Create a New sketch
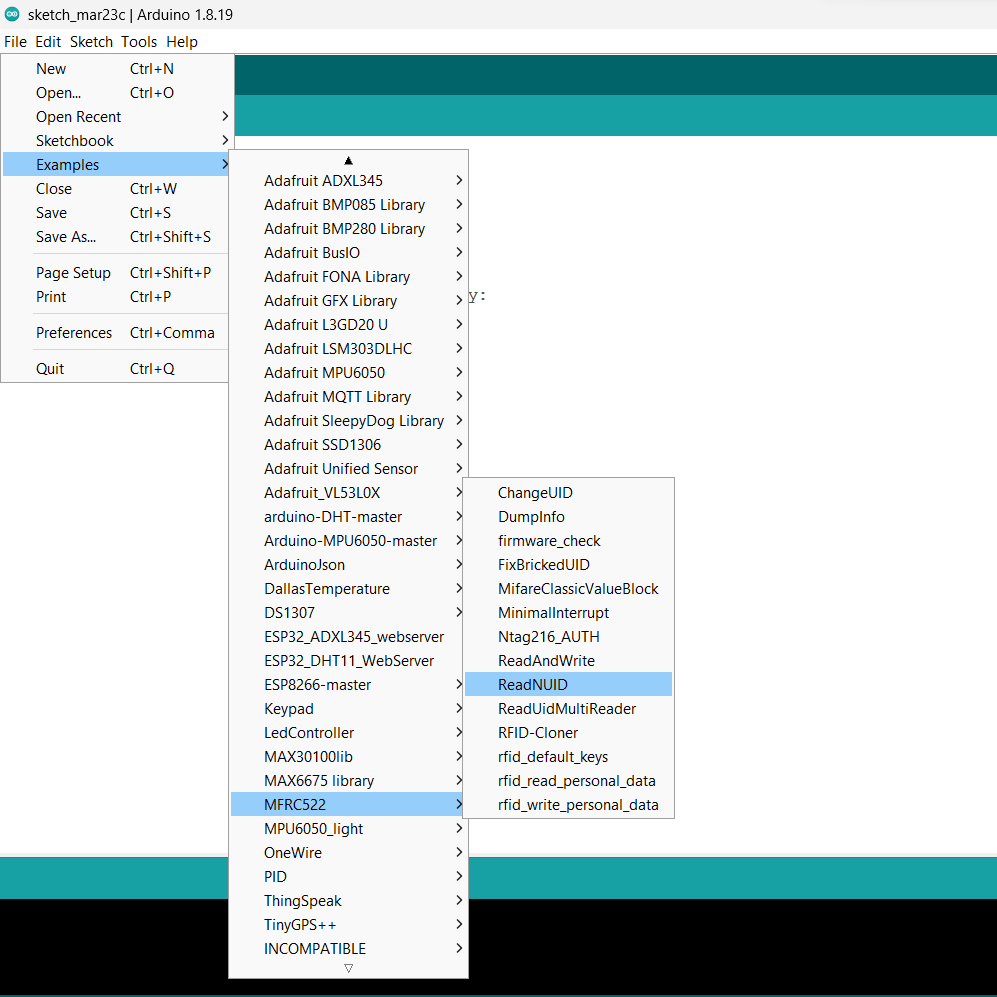Viewport: 997px width, 997px height. pyautogui.click(x=50, y=68)
